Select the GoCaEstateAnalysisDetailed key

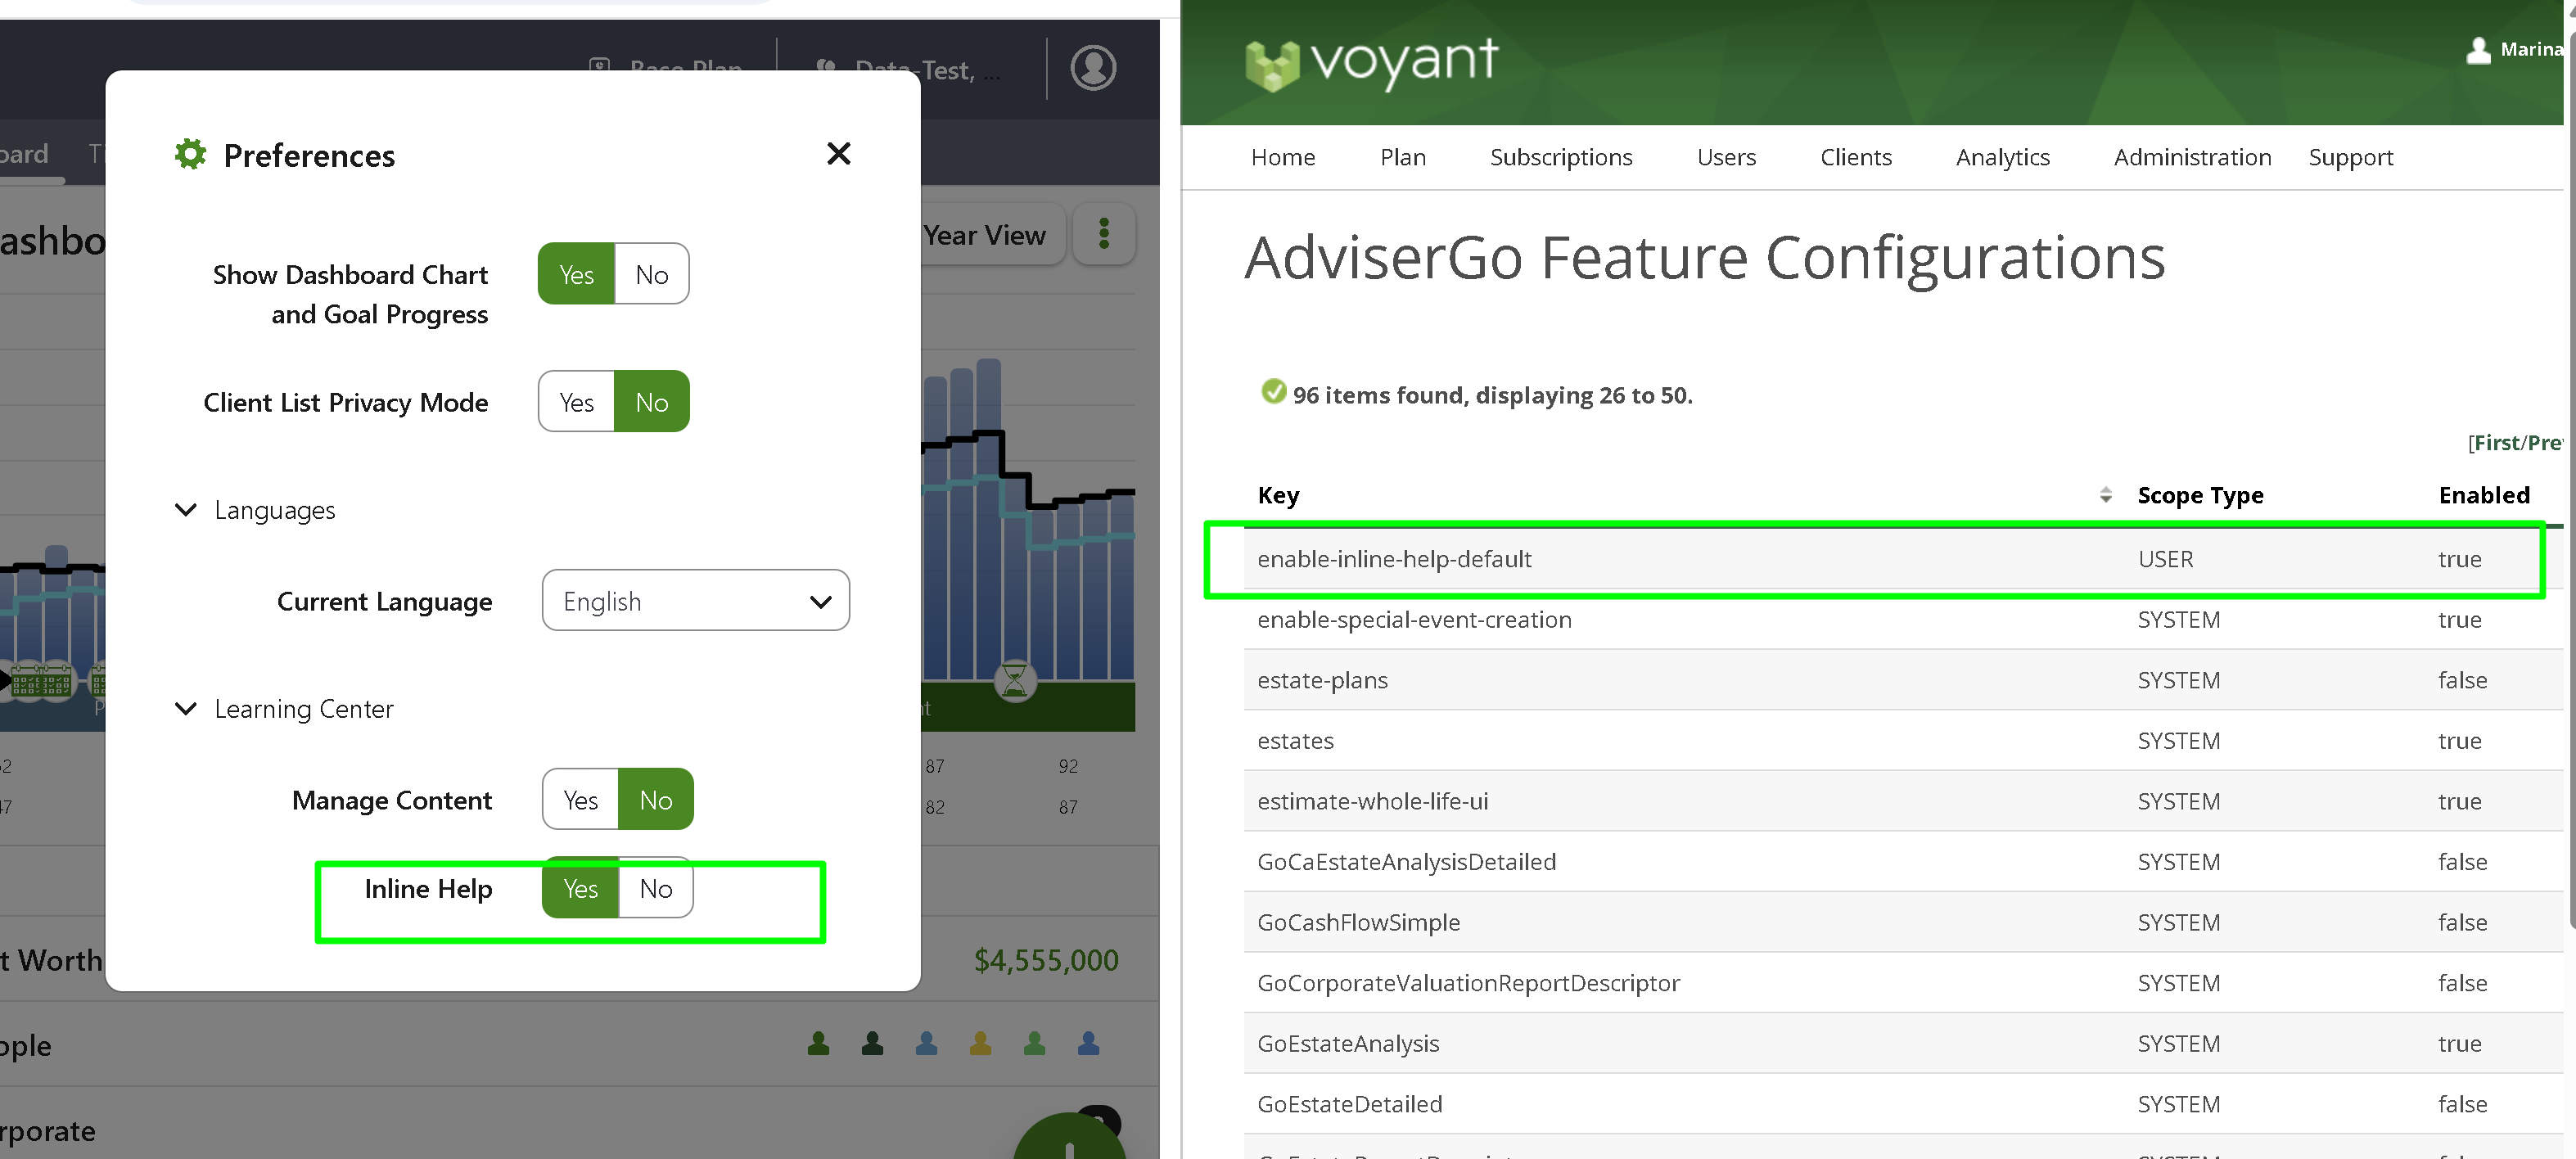(x=1406, y=861)
